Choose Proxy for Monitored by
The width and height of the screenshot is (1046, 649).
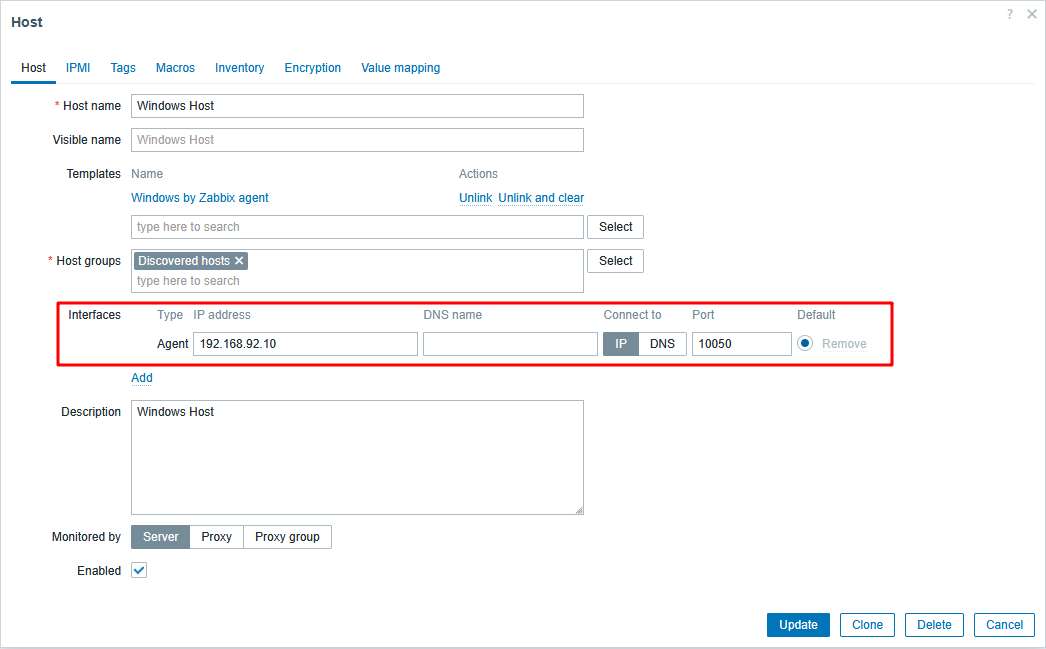216,537
